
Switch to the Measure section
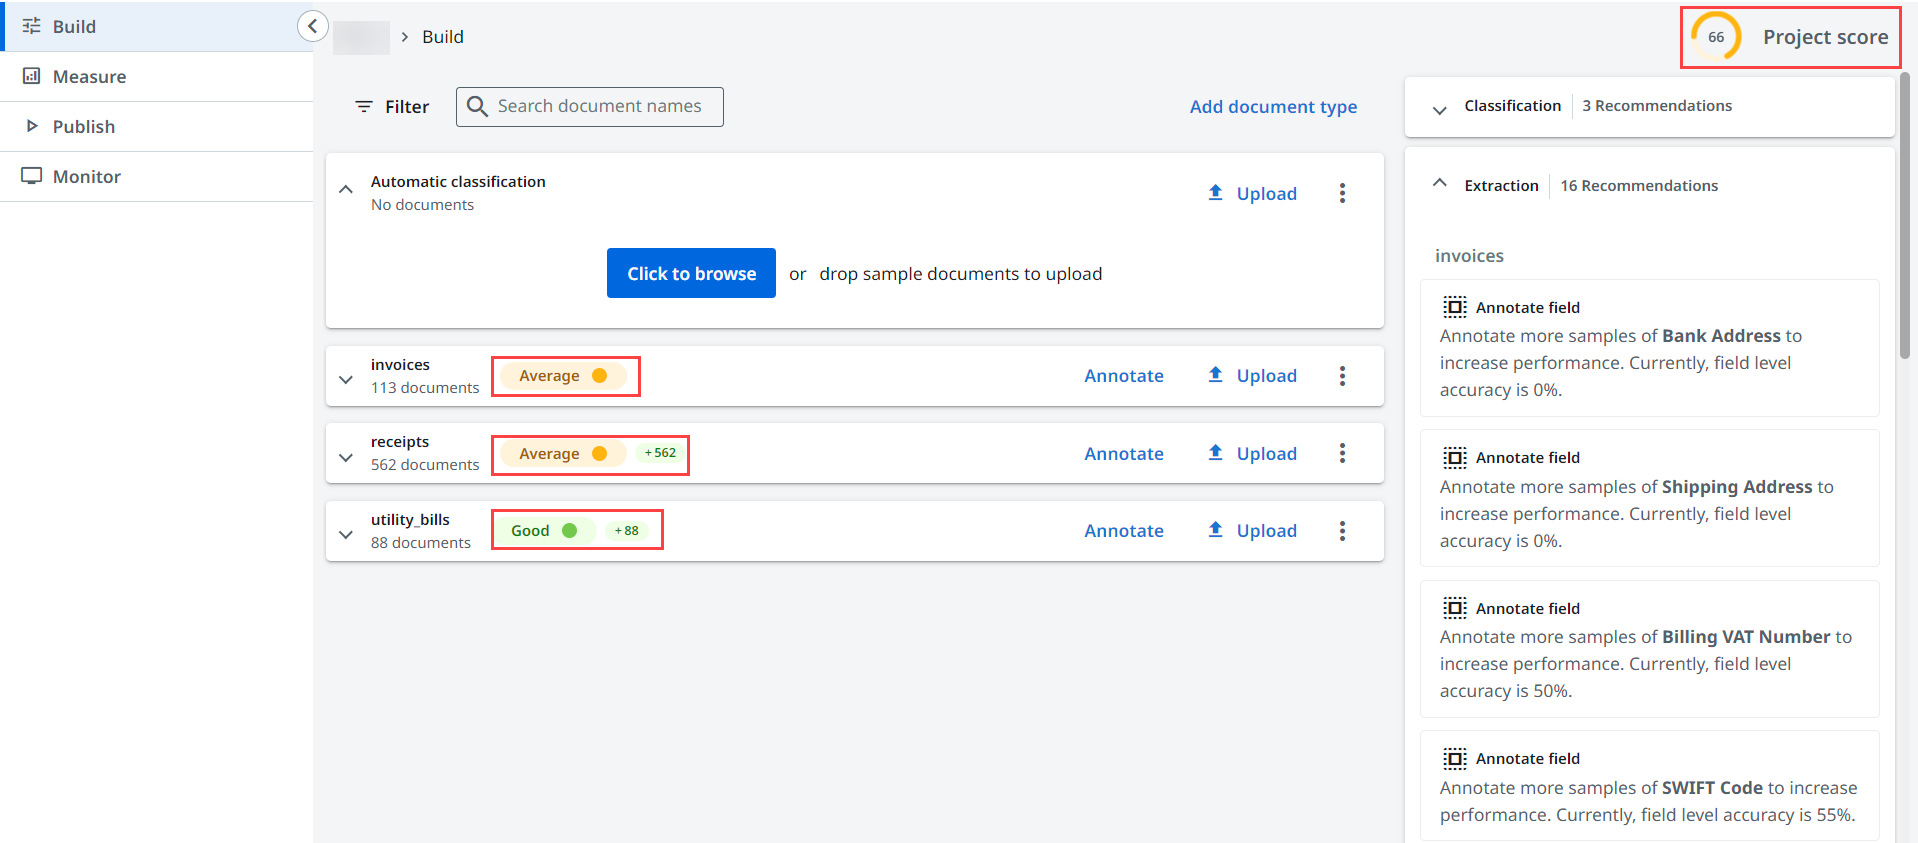[x=89, y=77]
